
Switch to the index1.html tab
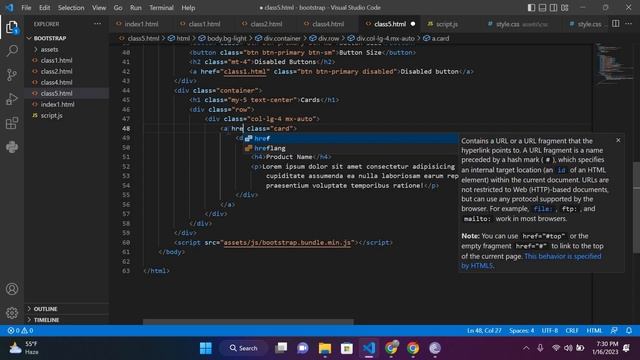pos(141,24)
